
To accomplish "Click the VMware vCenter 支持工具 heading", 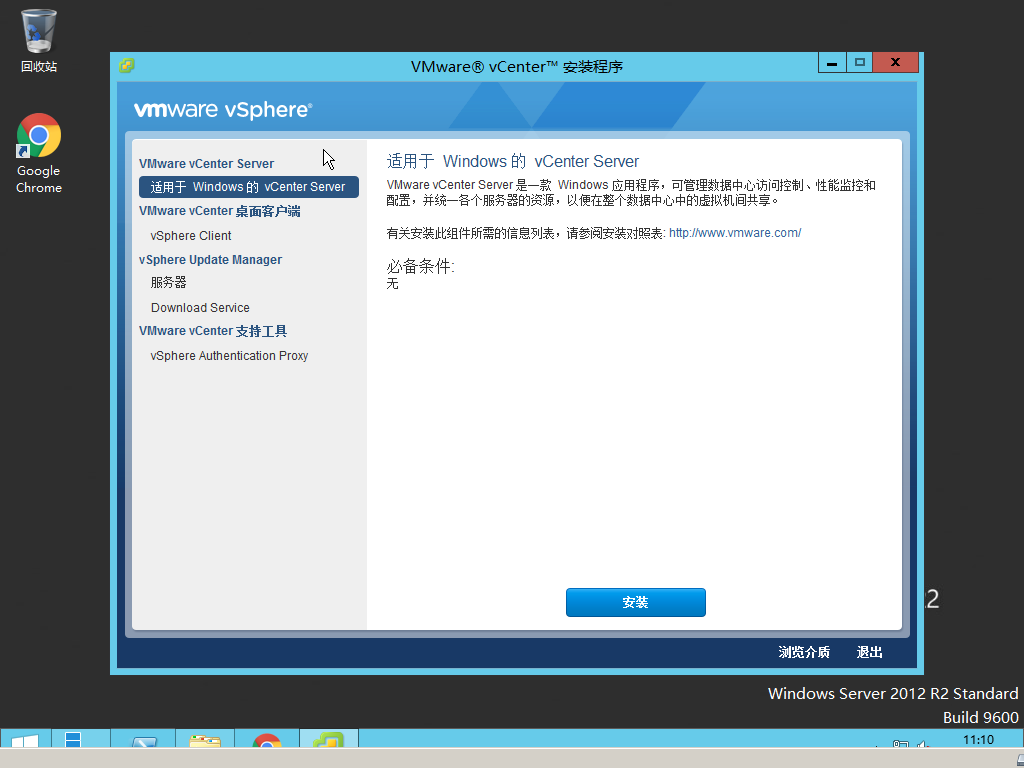I will pos(213,331).
